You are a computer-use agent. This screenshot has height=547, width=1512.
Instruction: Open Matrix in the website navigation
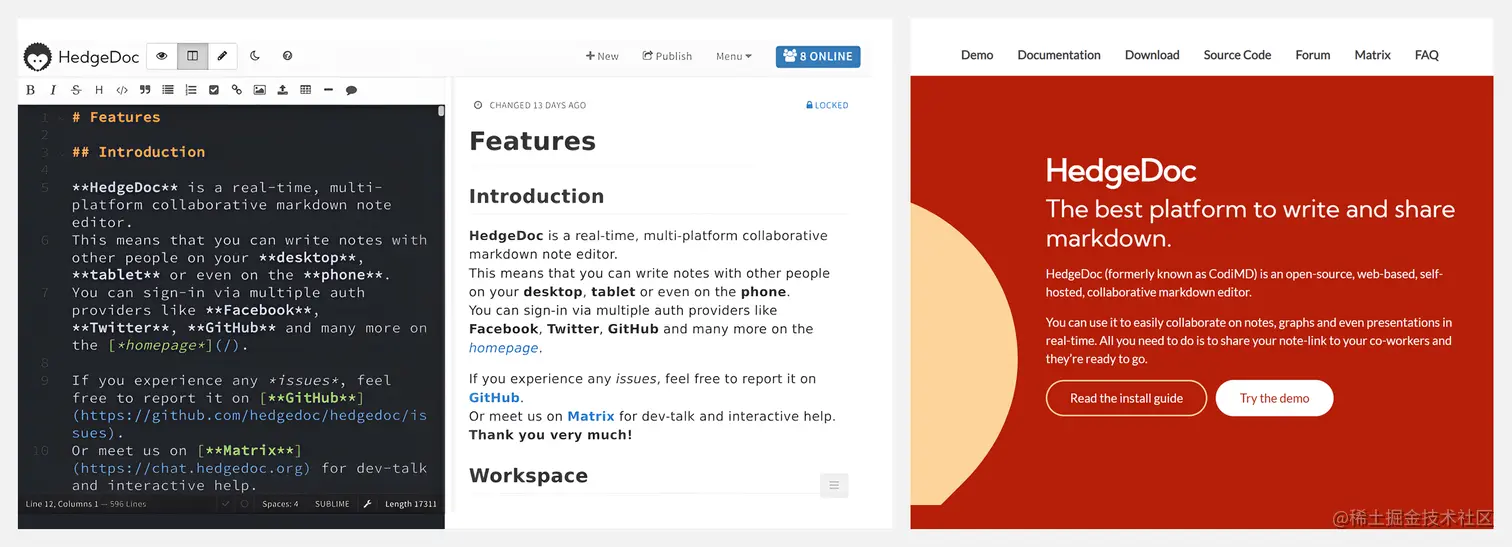1372,55
